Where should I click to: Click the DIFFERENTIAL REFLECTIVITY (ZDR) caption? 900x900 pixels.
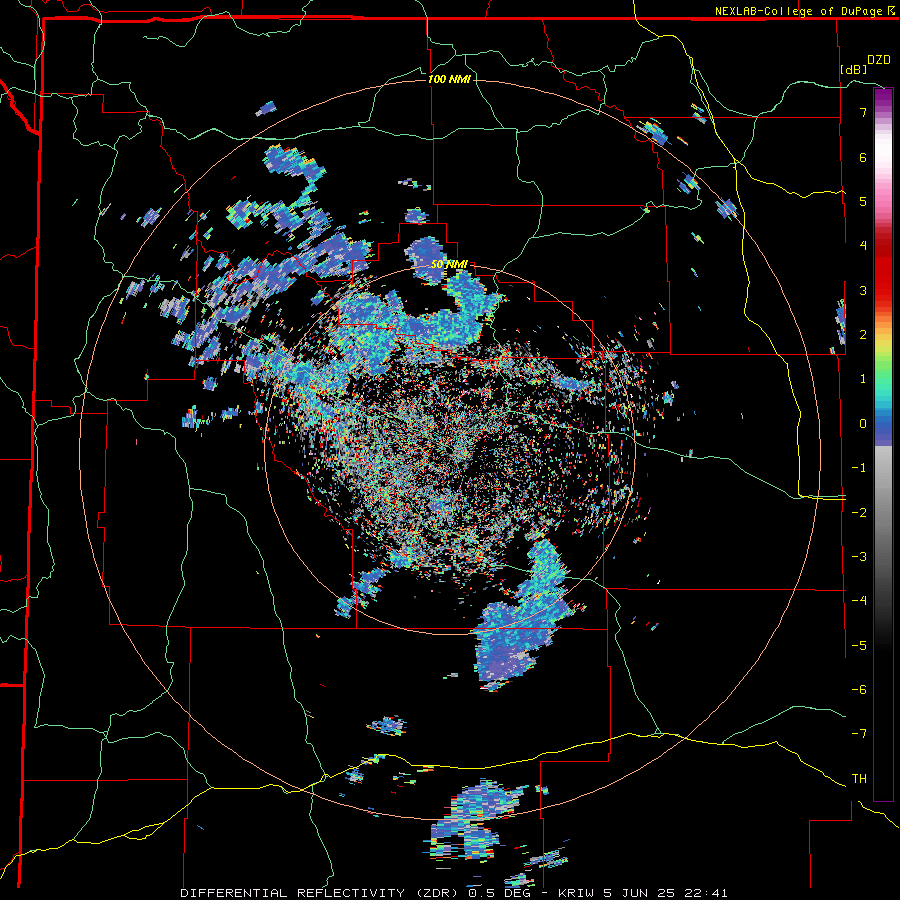pyautogui.click(x=320, y=893)
